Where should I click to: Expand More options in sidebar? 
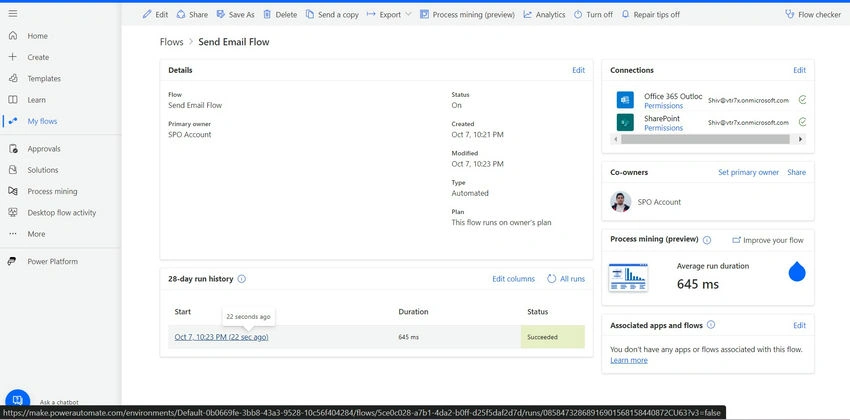pyautogui.click(x=36, y=234)
